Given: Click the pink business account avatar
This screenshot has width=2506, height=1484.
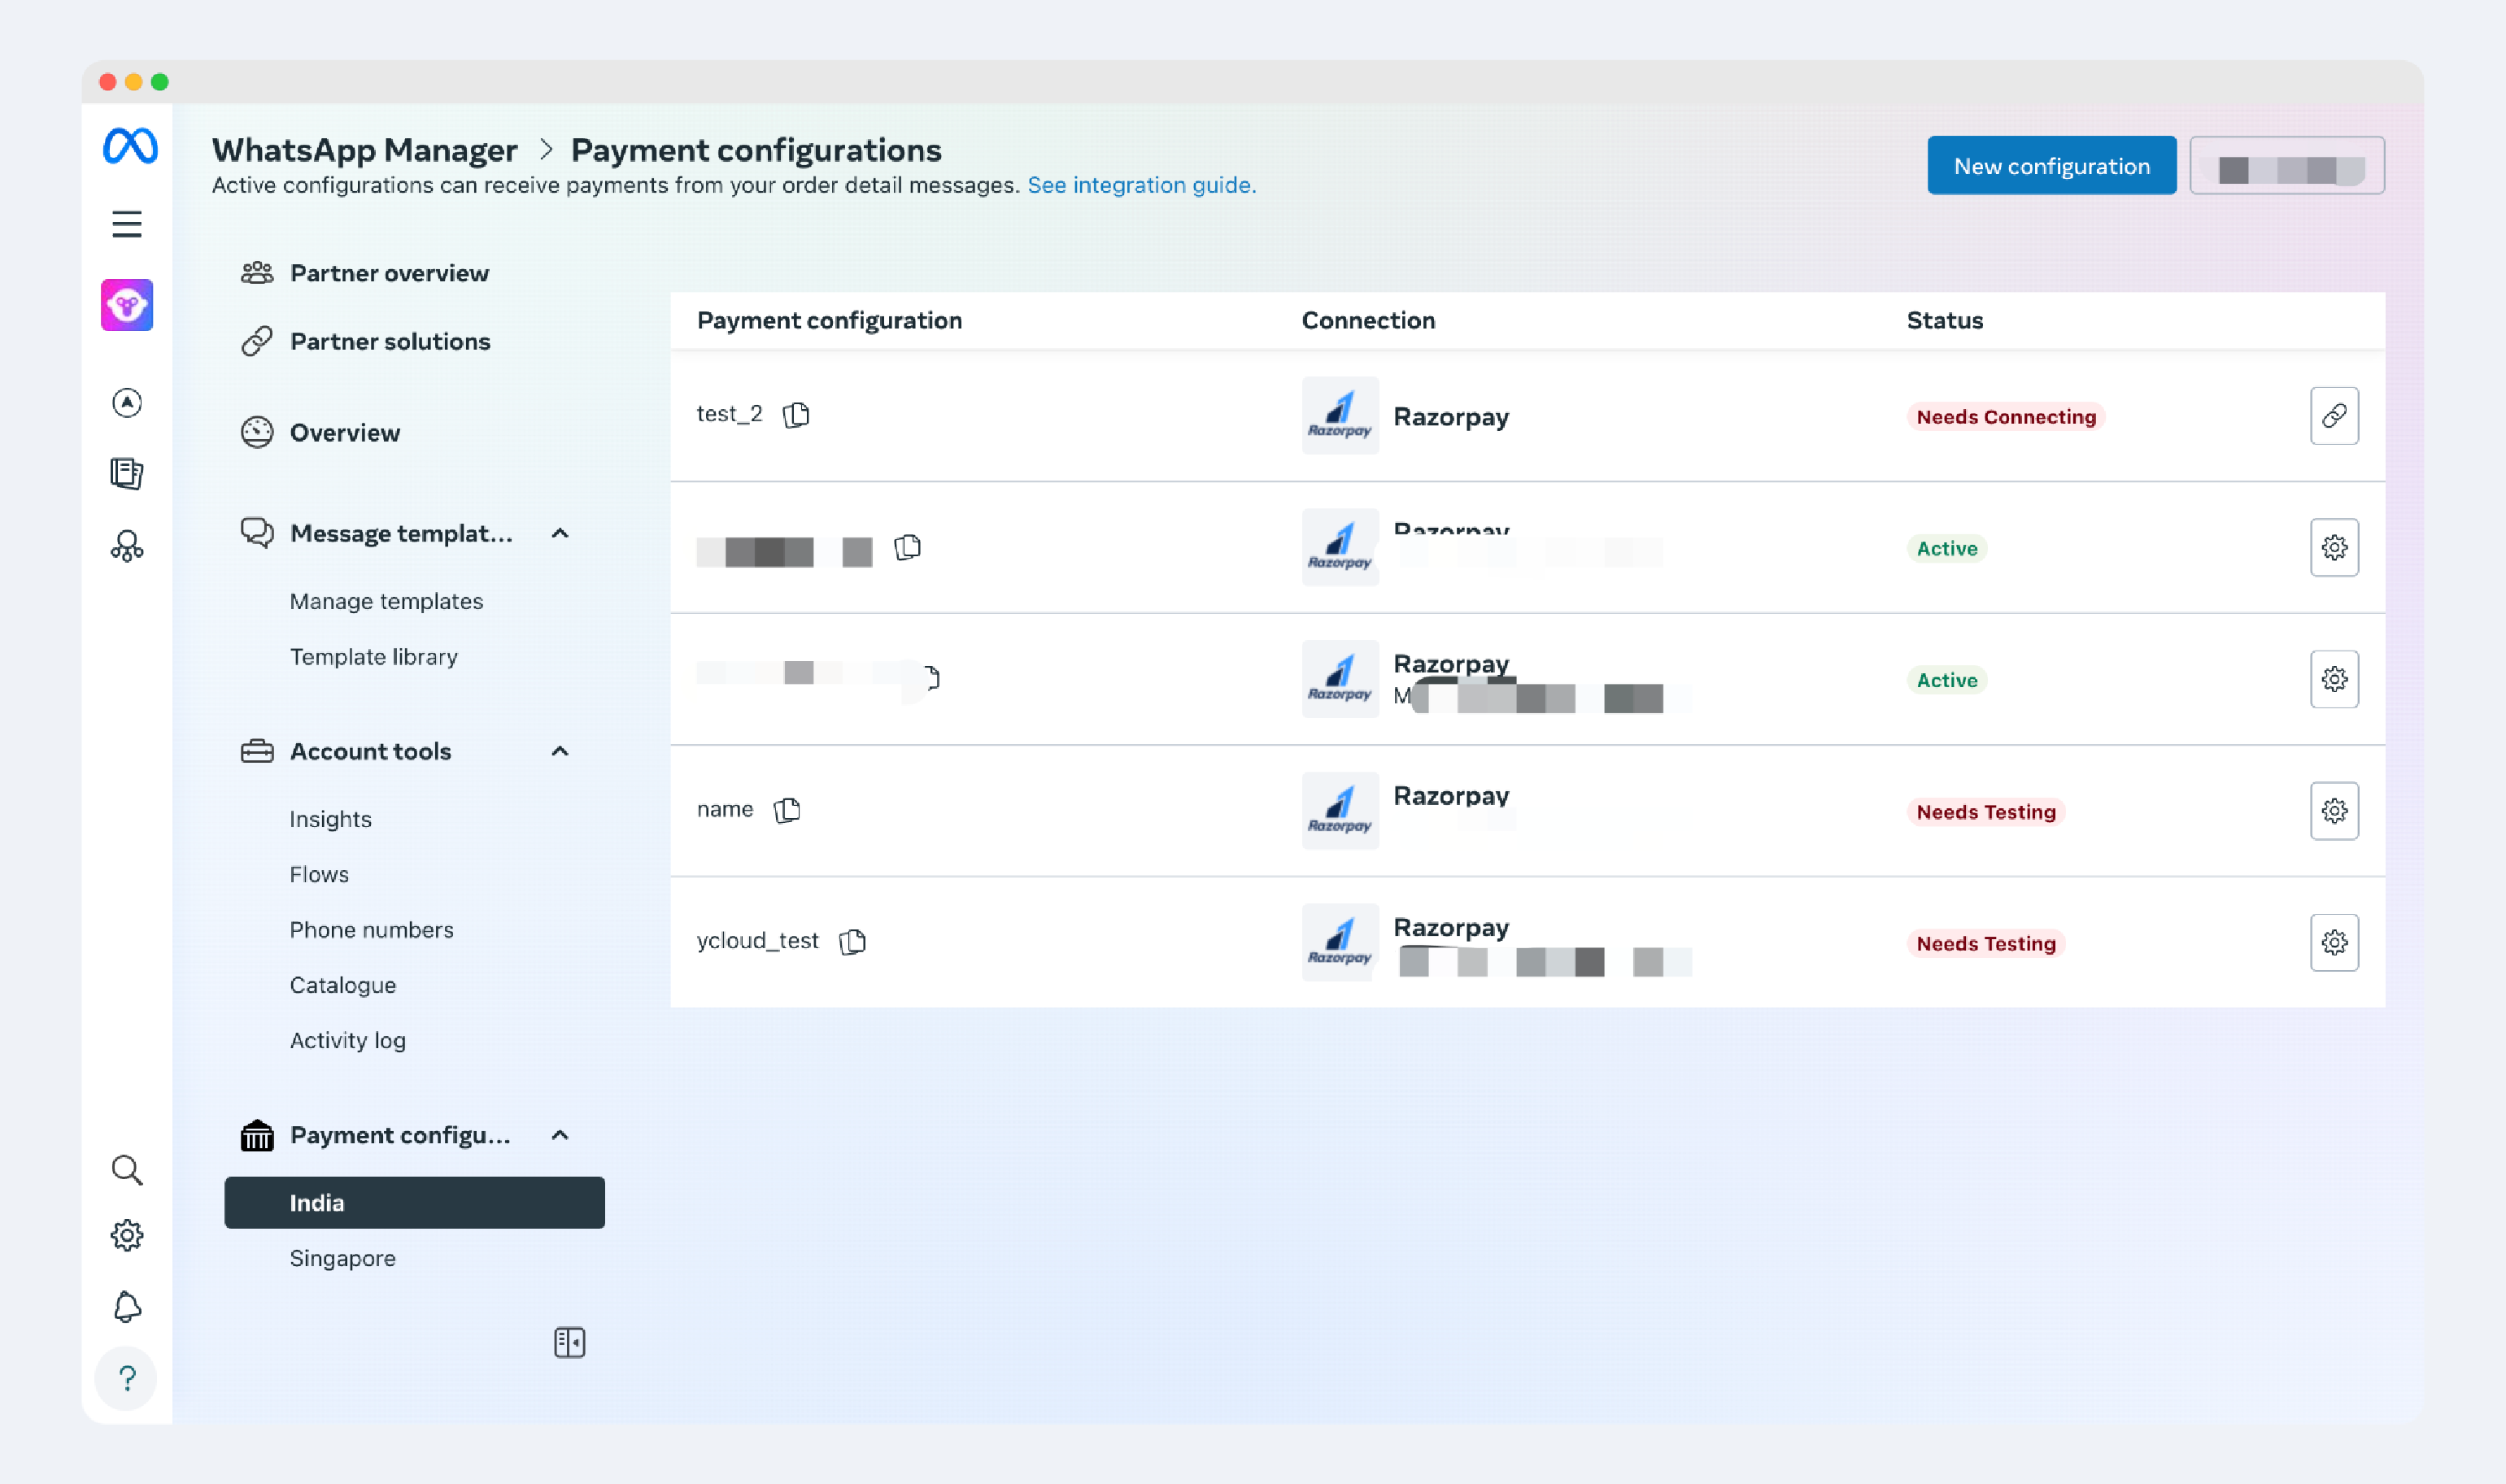Looking at the screenshot, I should point(127,305).
